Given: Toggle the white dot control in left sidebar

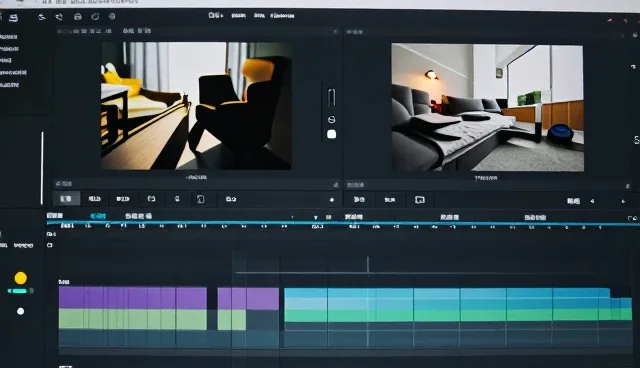Looking at the screenshot, I should tap(20, 311).
